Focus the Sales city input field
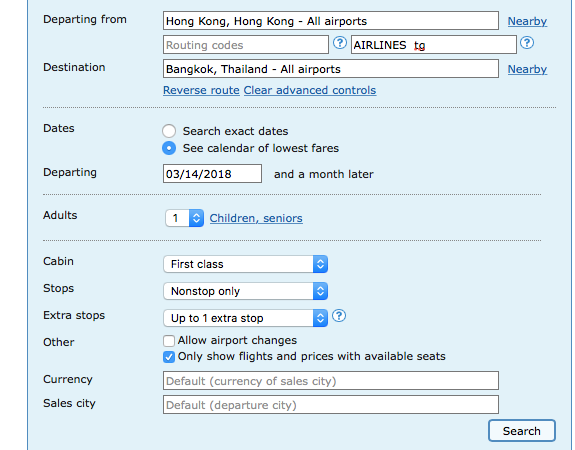Screen dimensions: 575x450 pos(331,405)
